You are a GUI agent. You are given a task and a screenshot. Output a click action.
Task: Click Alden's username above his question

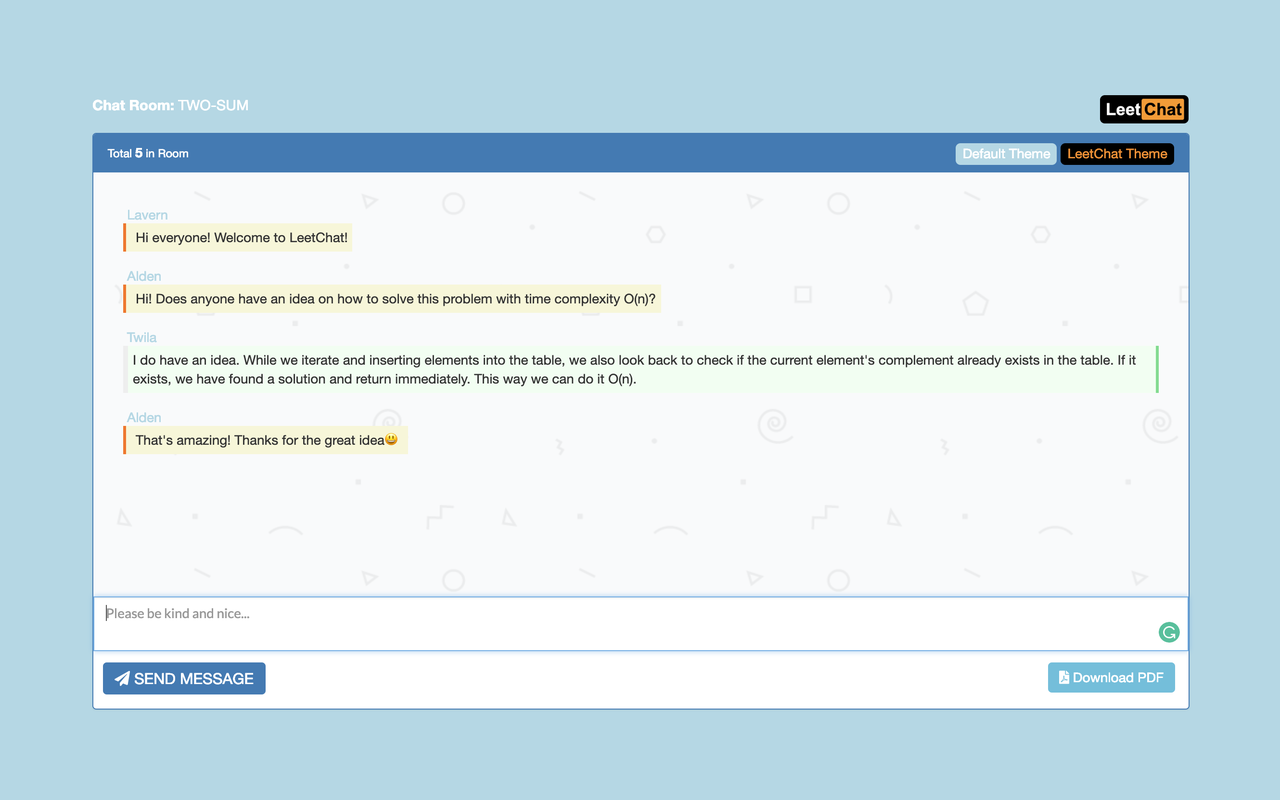(143, 276)
